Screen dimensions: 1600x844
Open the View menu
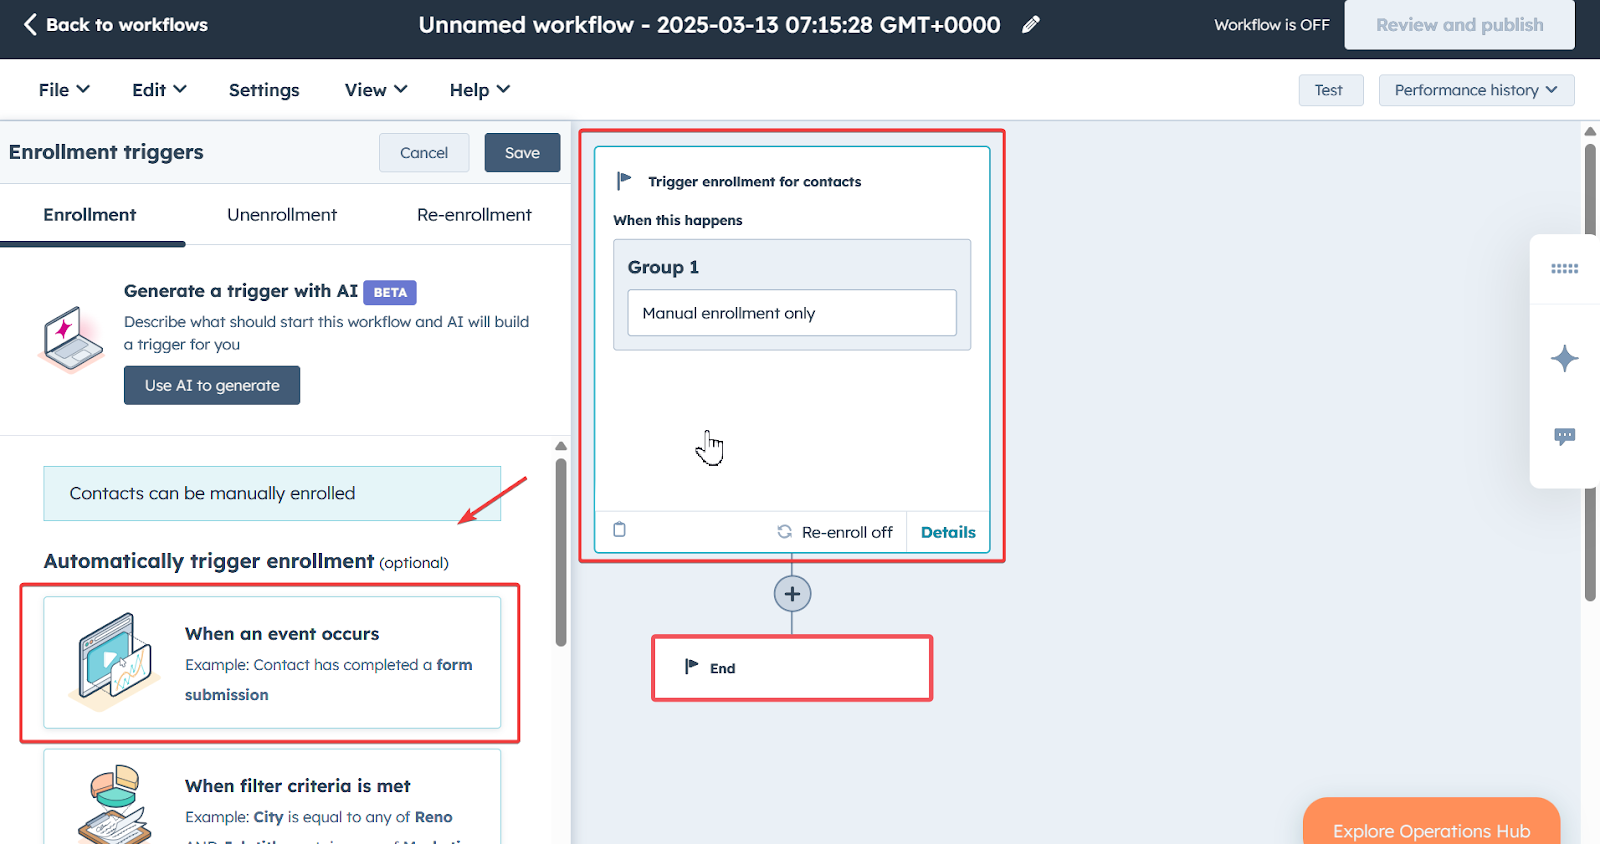[x=376, y=90]
